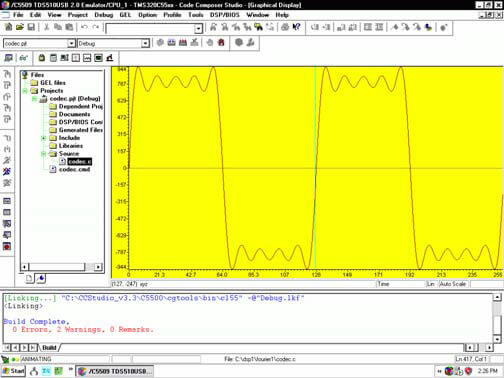Image resolution: width=504 pixels, height=378 pixels.
Task: Click the Print icon in toolbar
Action: point(285,27)
